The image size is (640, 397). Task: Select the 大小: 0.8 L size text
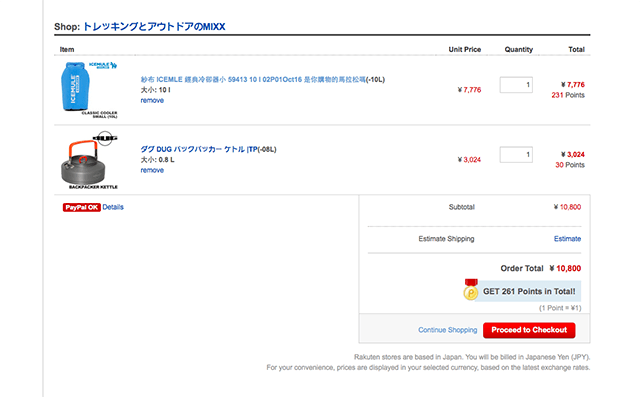point(158,160)
